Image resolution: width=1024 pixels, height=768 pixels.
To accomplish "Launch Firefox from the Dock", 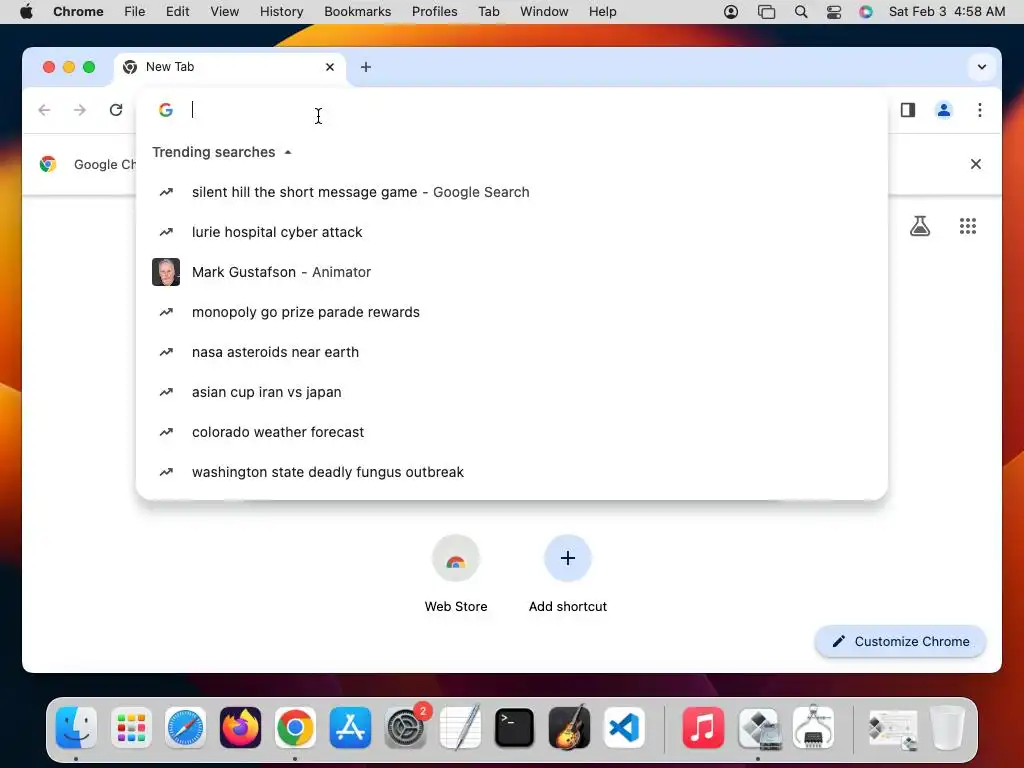I will (x=240, y=727).
